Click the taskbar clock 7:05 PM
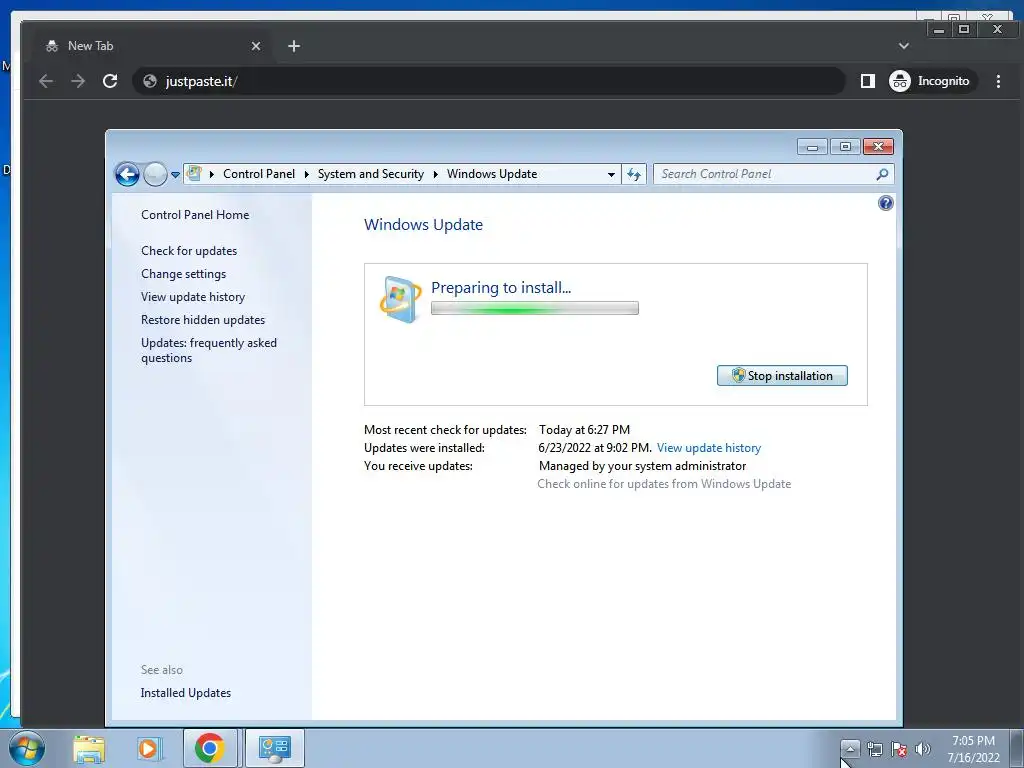Screen dimensions: 1024x768 tap(973, 749)
